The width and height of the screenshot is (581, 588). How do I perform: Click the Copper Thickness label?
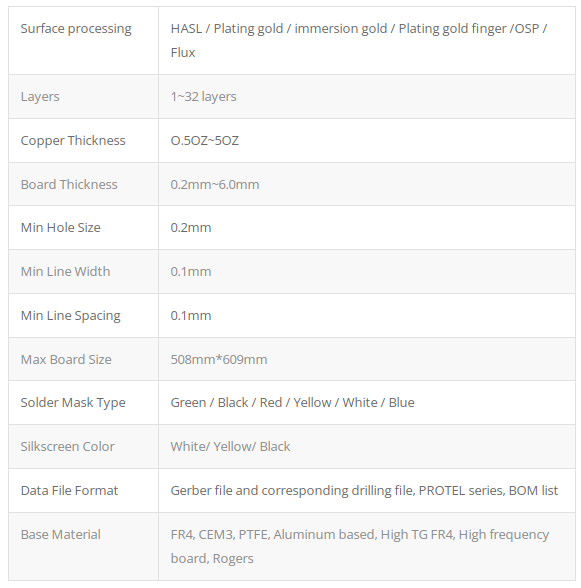[73, 141]
